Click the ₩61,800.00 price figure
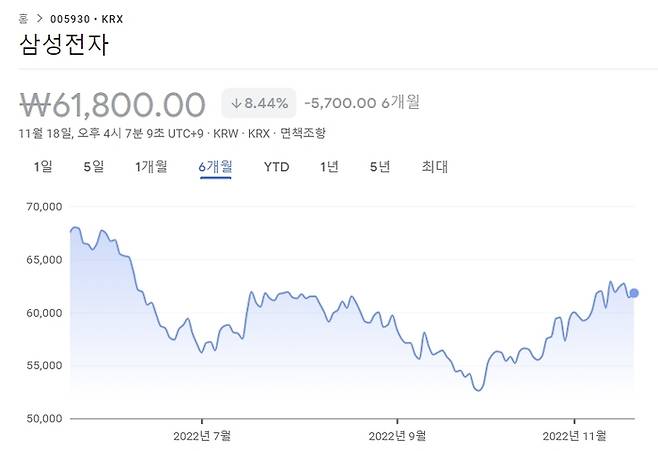The width and height of the screenshot is (658, 451). tap(112, 105)
